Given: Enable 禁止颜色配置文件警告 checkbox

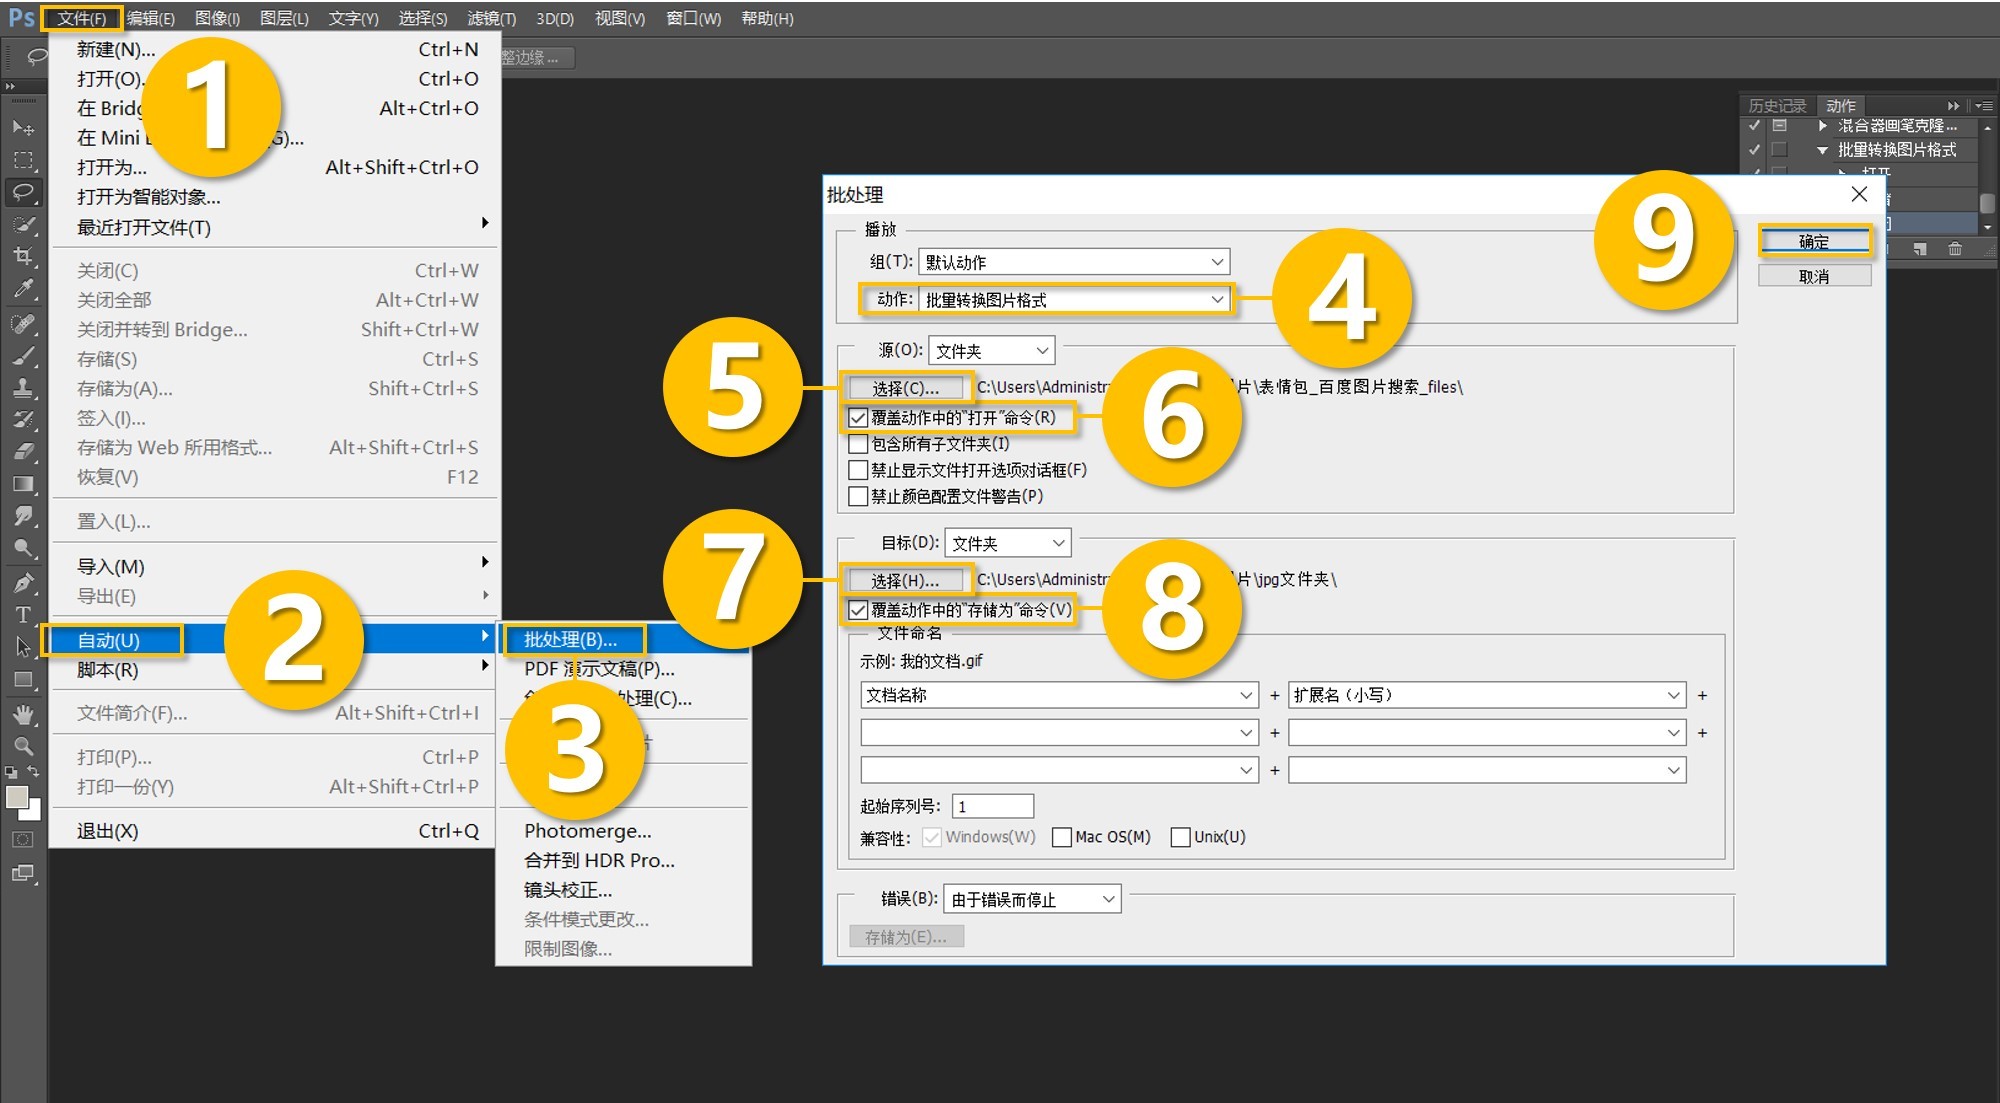Looking at the screenshot, I should (x=858, y=496).
